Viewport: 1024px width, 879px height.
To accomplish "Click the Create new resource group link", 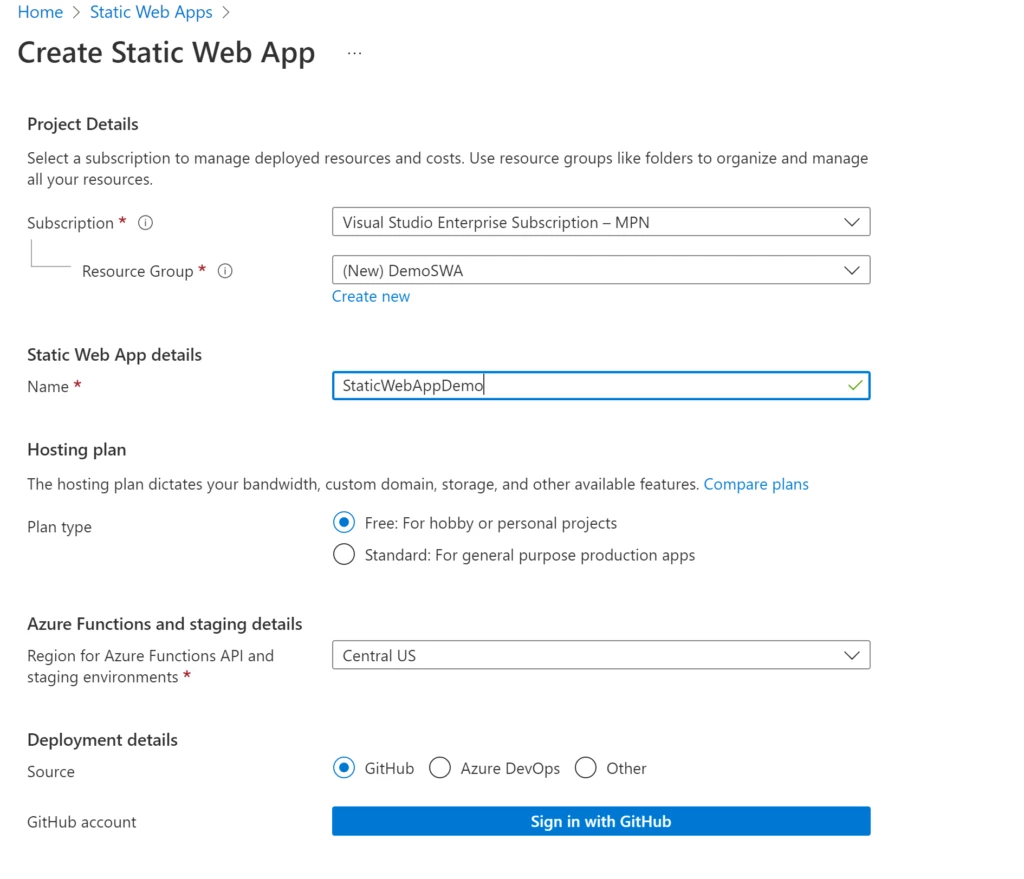I will pyautogui.click(x=371, y=296).
